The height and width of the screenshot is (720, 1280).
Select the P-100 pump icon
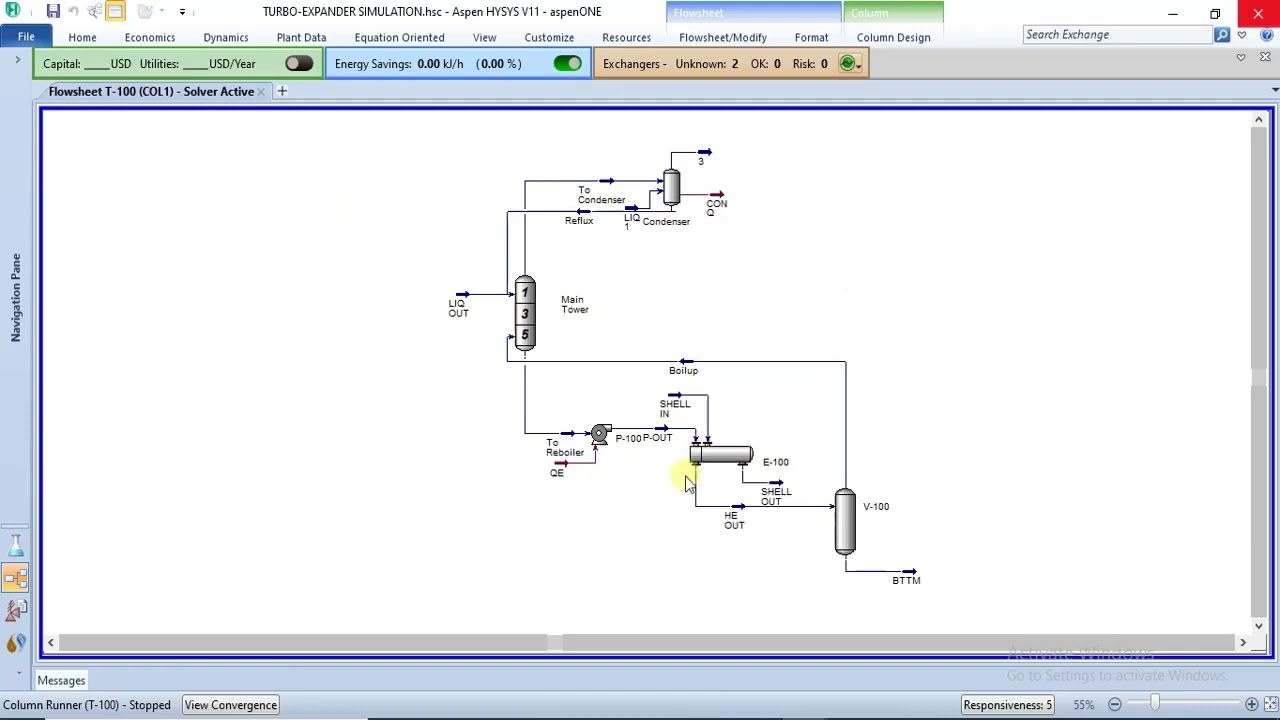600,434
